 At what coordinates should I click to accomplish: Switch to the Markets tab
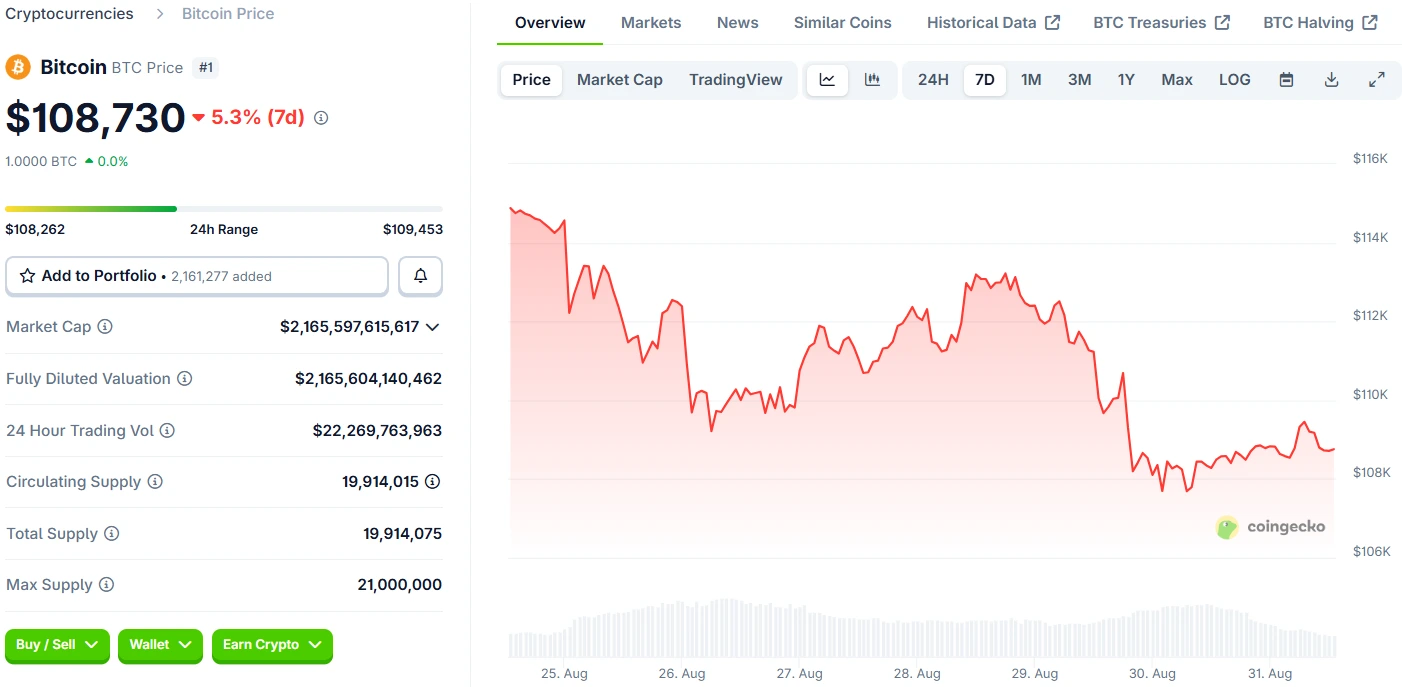click(x=651, y=21)
